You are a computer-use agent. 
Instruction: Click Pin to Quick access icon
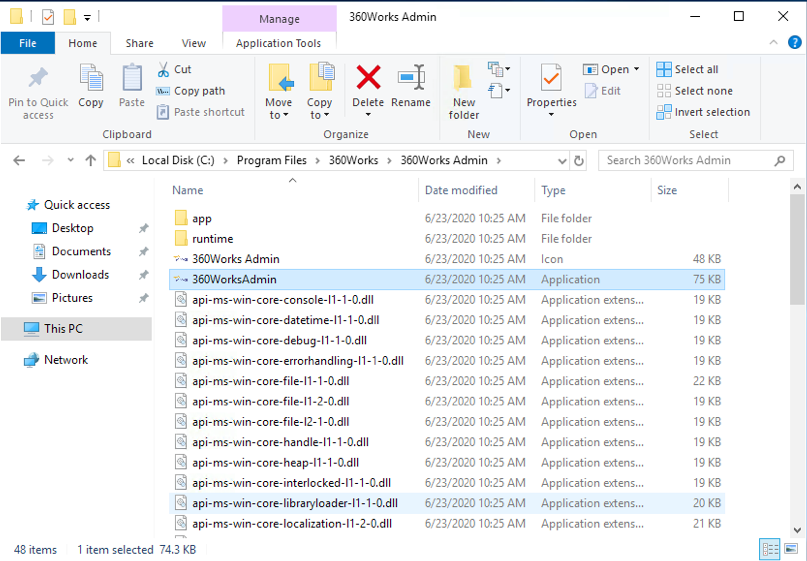tap(38, 79)
